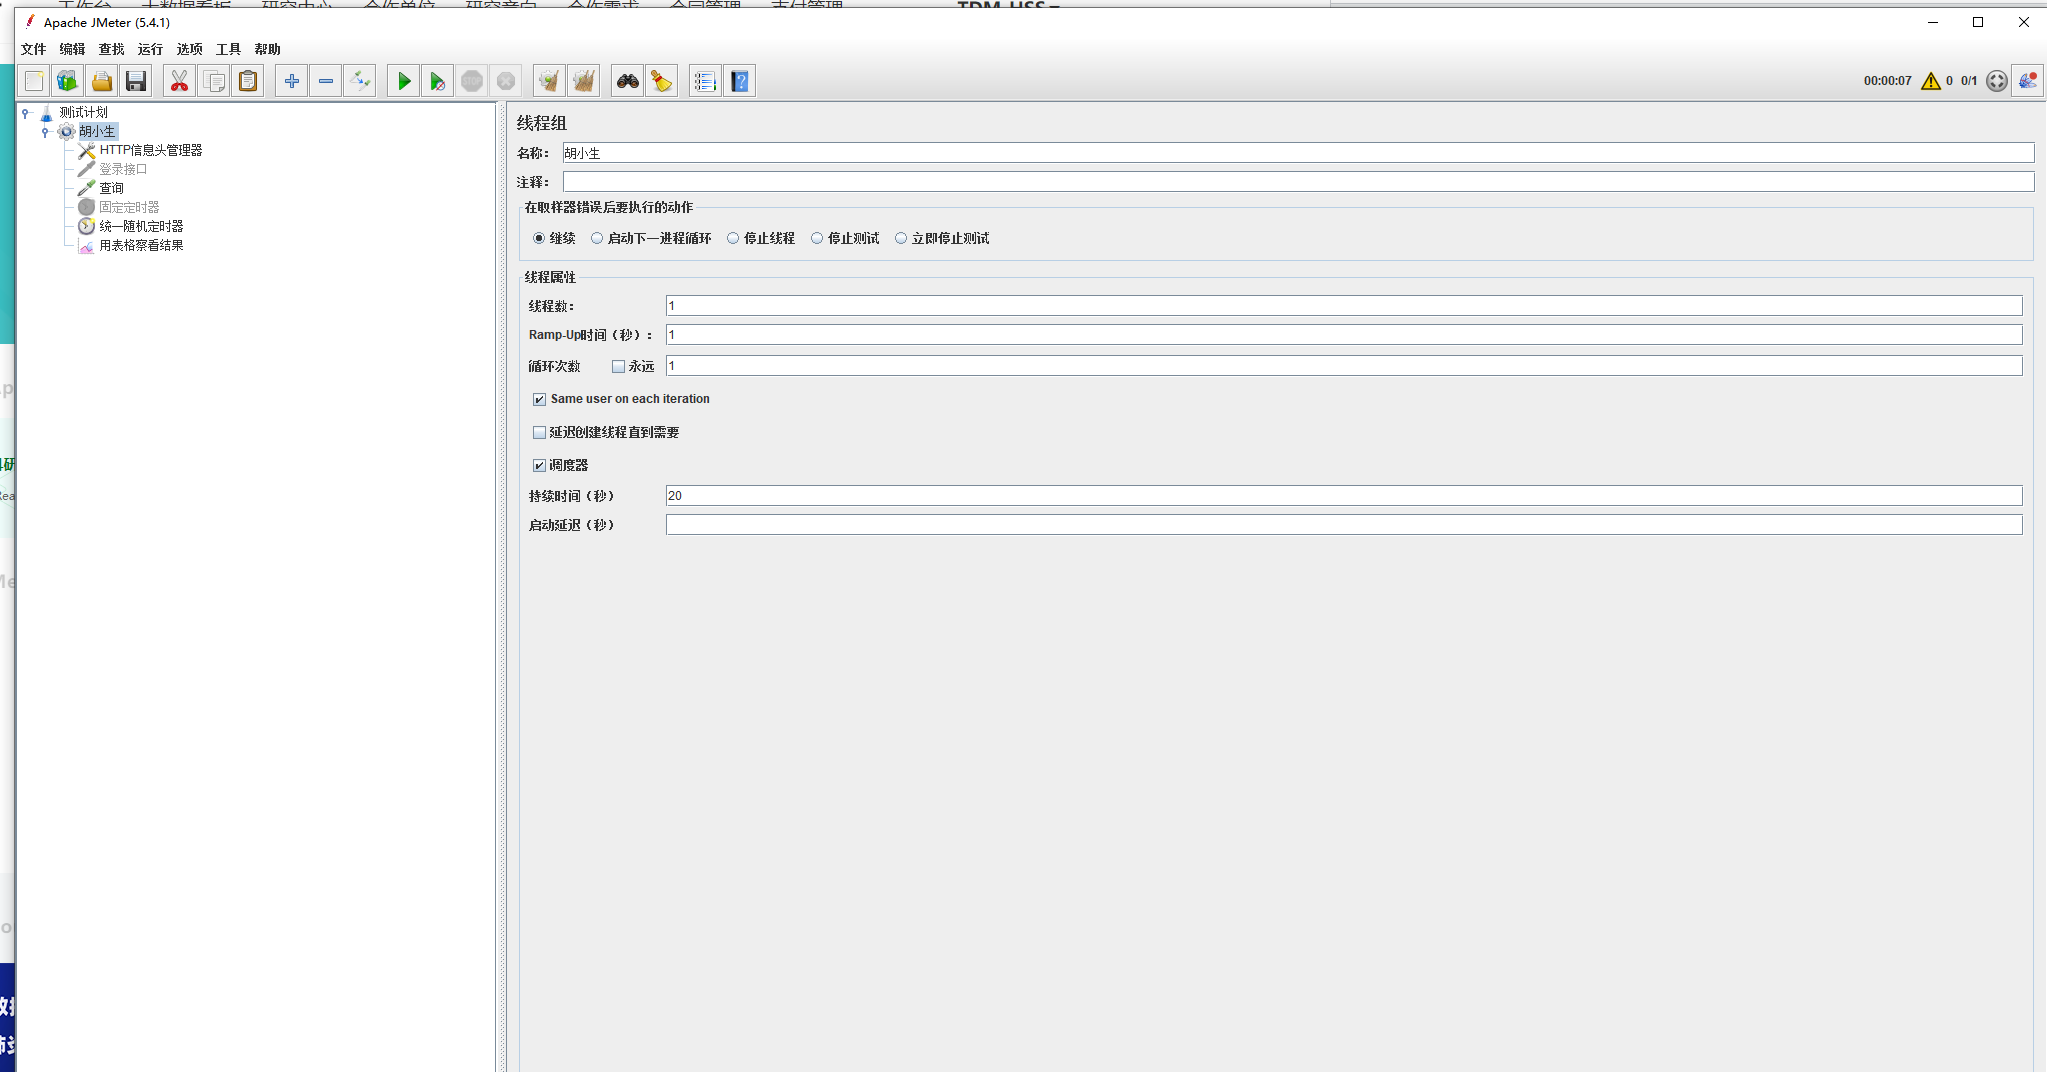Reset search with the brush icon
Viewport: 2047px width, 1072px height.
pos(662,81)
